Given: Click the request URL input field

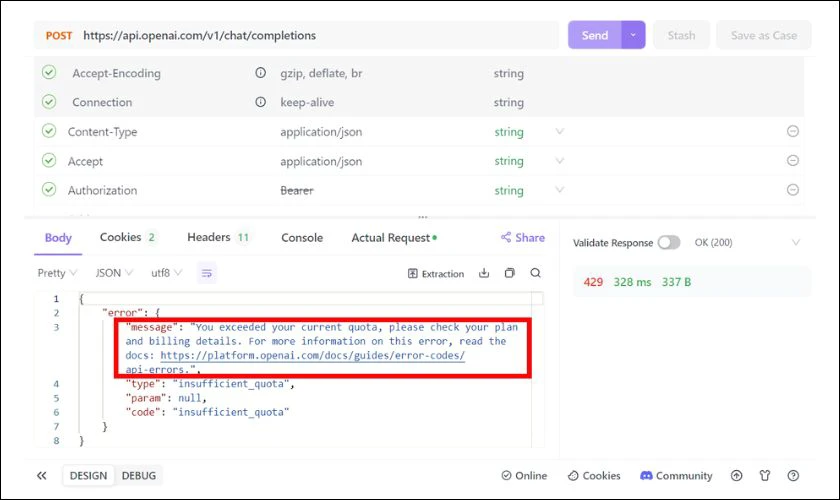Looking at the screenshot, I should coord(319,35).
